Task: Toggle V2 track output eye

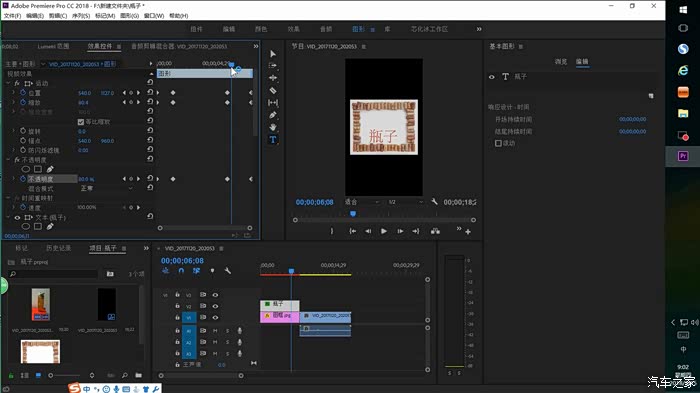Action: tap(215, 306)
